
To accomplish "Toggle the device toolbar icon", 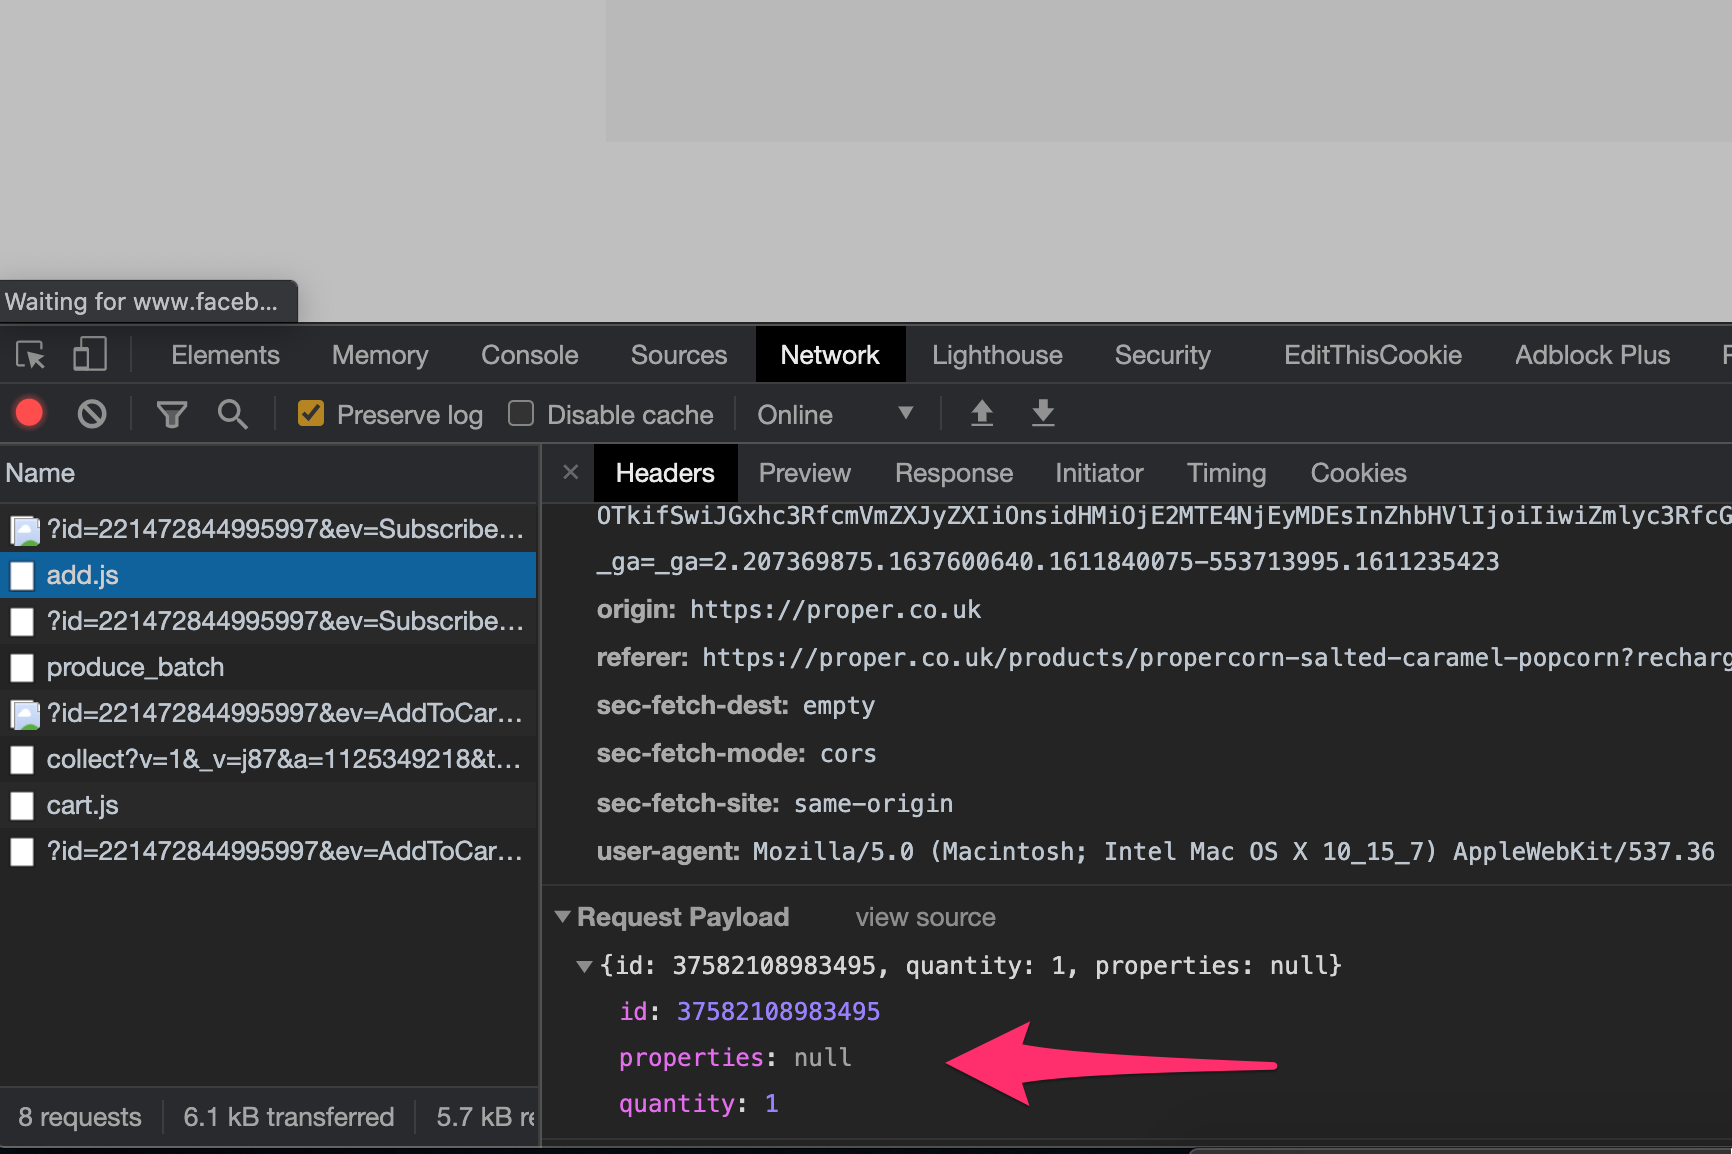I will pos(89,355).
